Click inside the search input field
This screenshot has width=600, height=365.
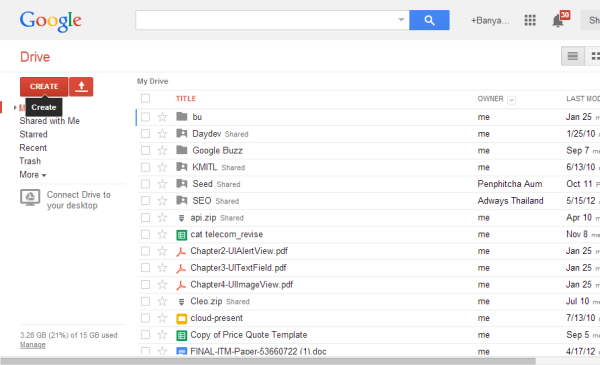266,20
